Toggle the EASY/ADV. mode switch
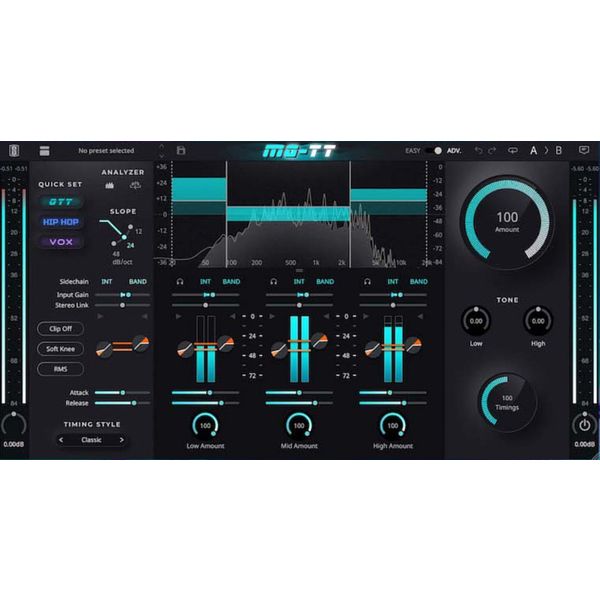Image resolution: width=600 pixels, height=600 pixels. [x=433, y=151]
